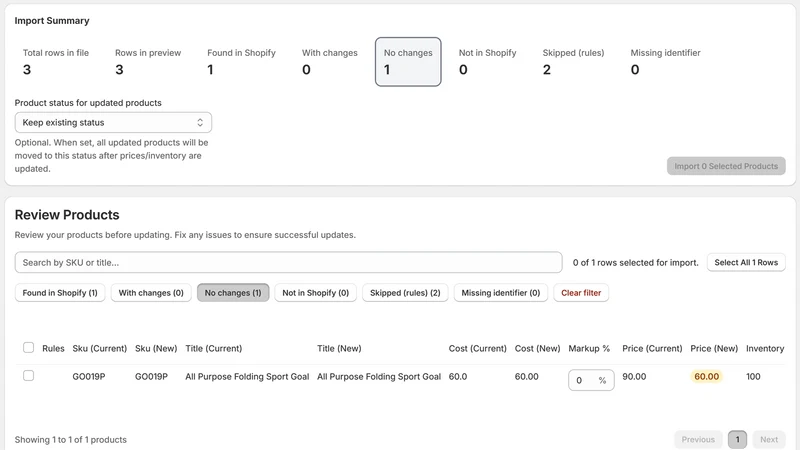
Task: Click the current title All Purpose Folding Sport Goal
Action: pos(247,377)
